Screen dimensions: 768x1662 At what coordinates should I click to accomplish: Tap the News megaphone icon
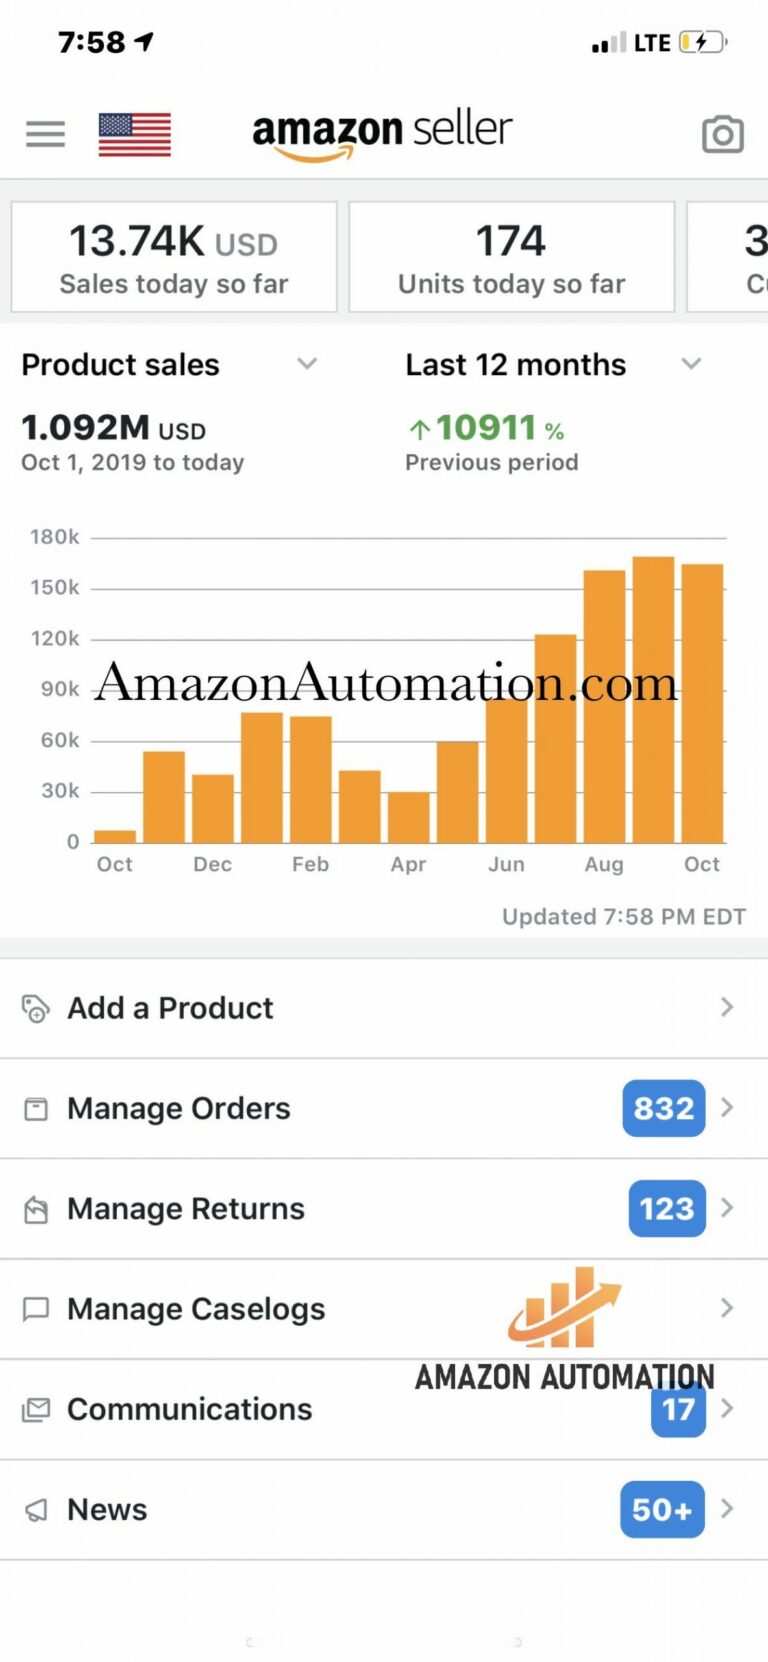point(36,1510)
